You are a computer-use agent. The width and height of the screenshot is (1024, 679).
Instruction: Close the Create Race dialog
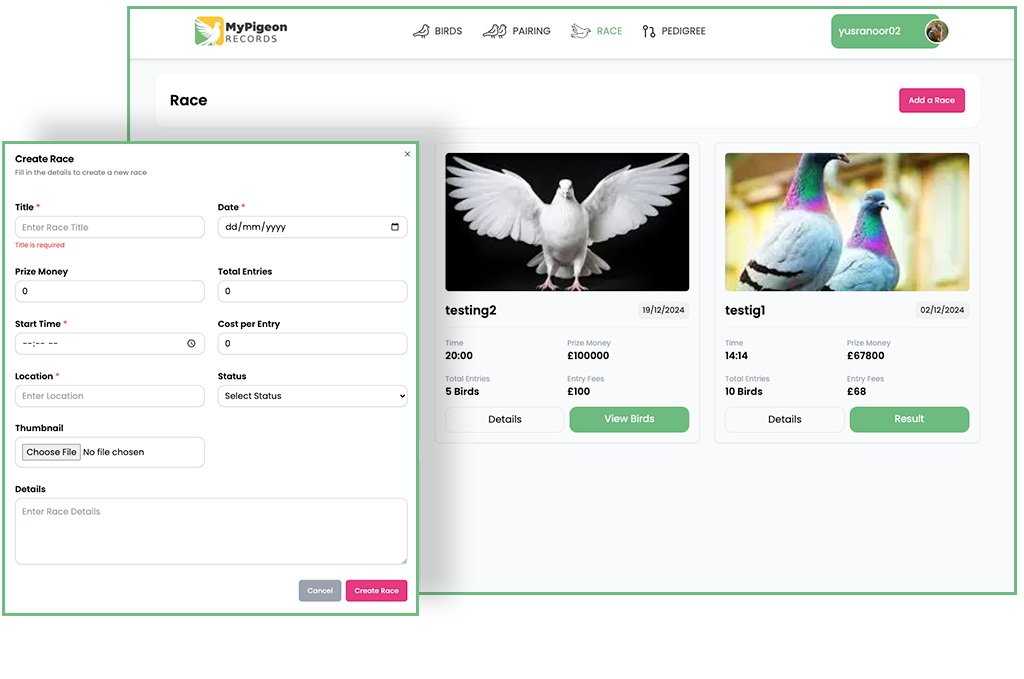(408, 154)
